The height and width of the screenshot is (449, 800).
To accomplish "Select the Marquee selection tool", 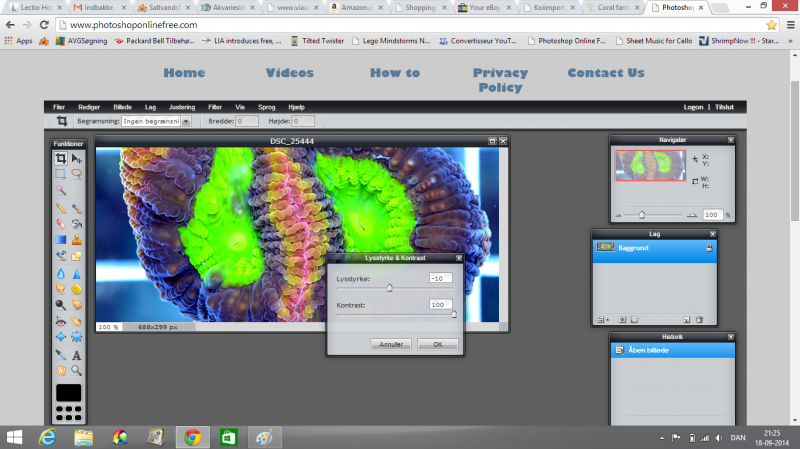I will tap(61, 173).
